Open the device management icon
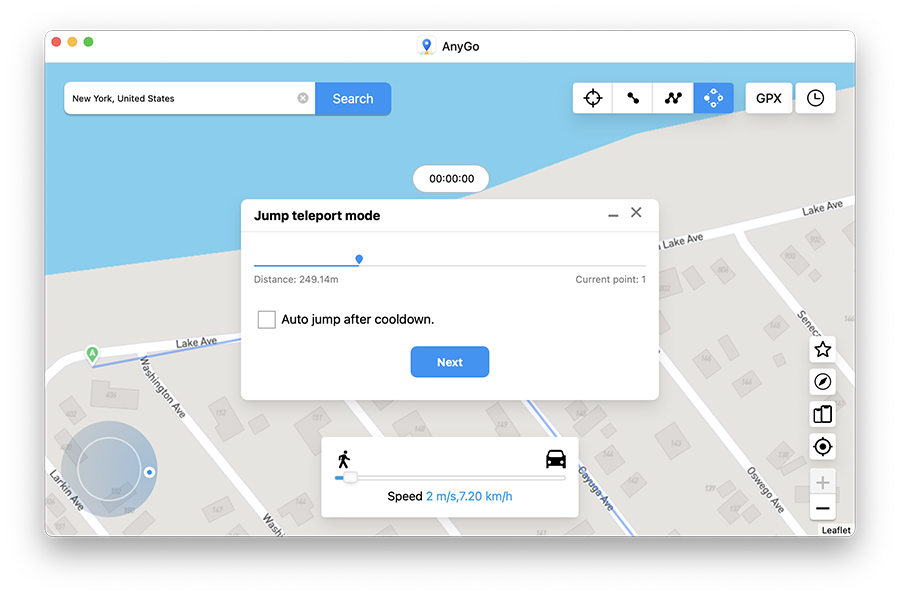This screenshot has width=900, height=596. 822,414
